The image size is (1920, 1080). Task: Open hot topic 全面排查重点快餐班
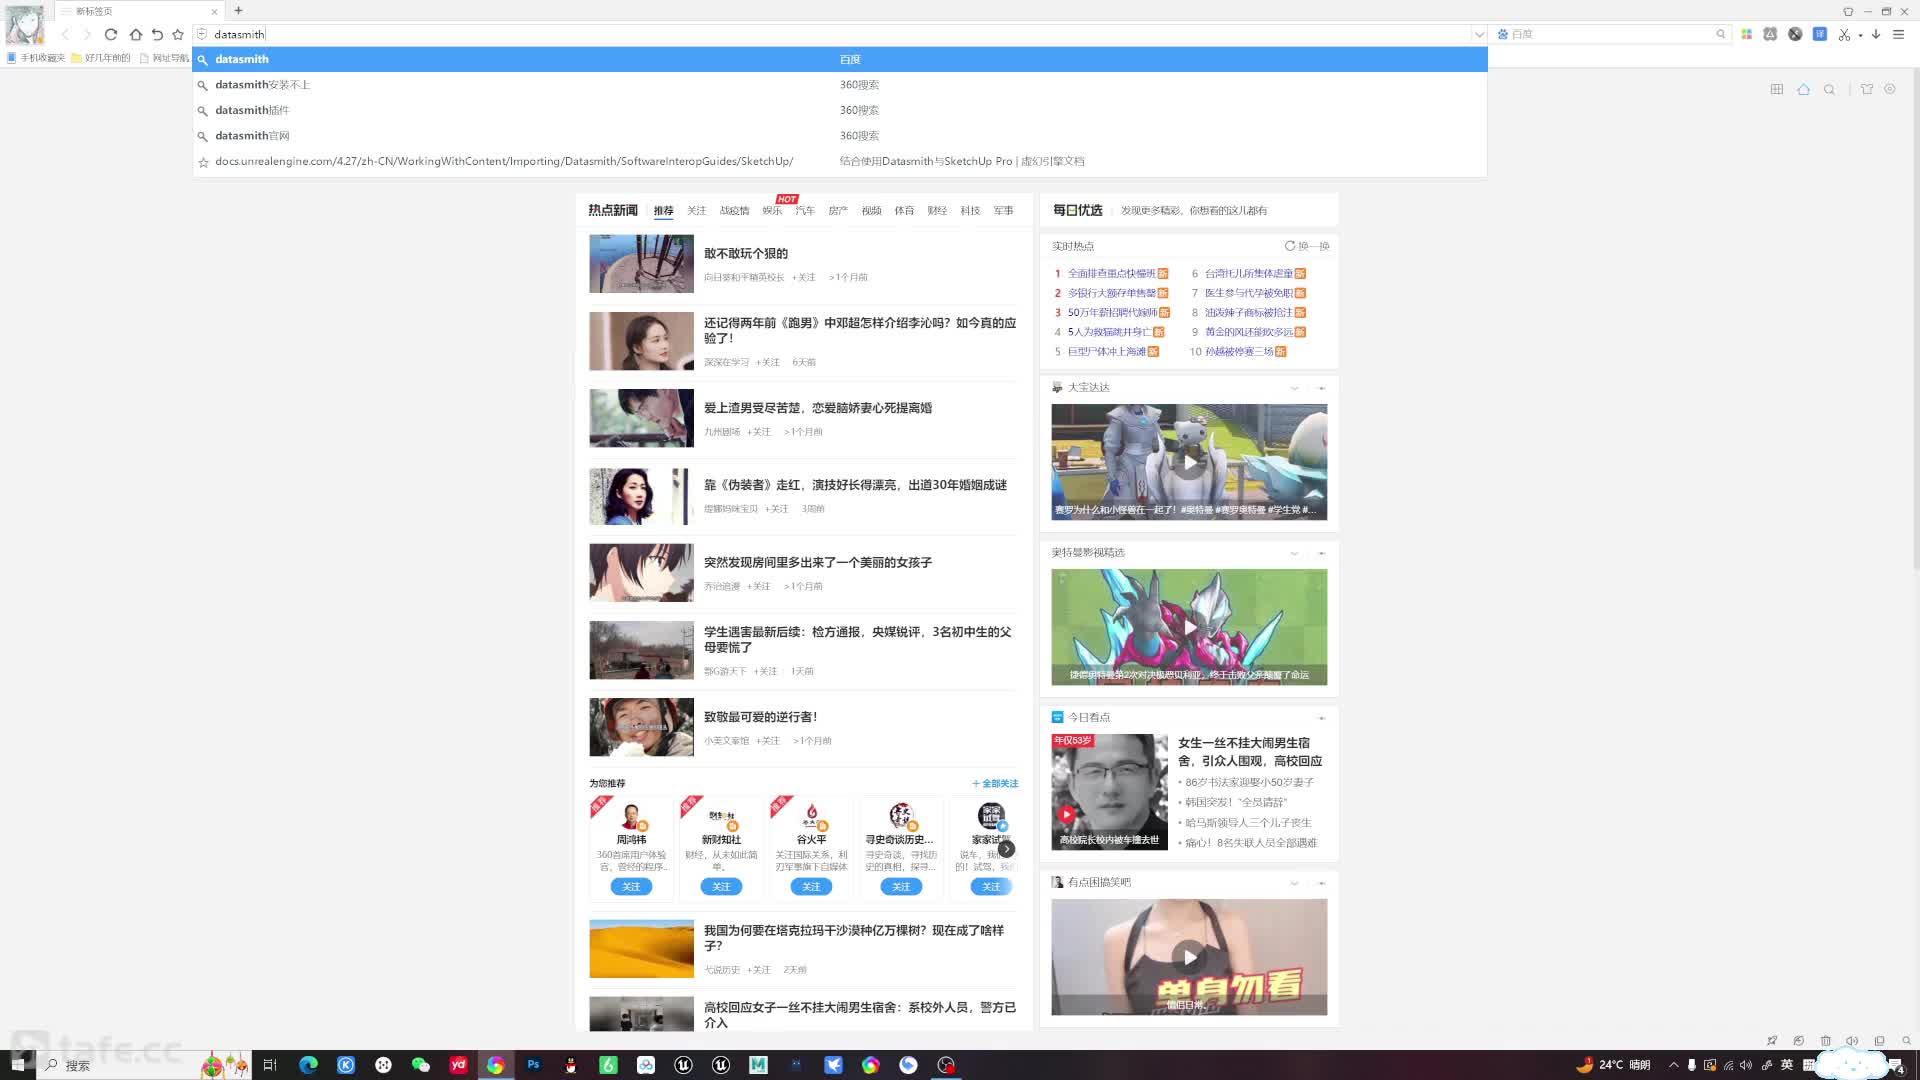coord(1111,273)
